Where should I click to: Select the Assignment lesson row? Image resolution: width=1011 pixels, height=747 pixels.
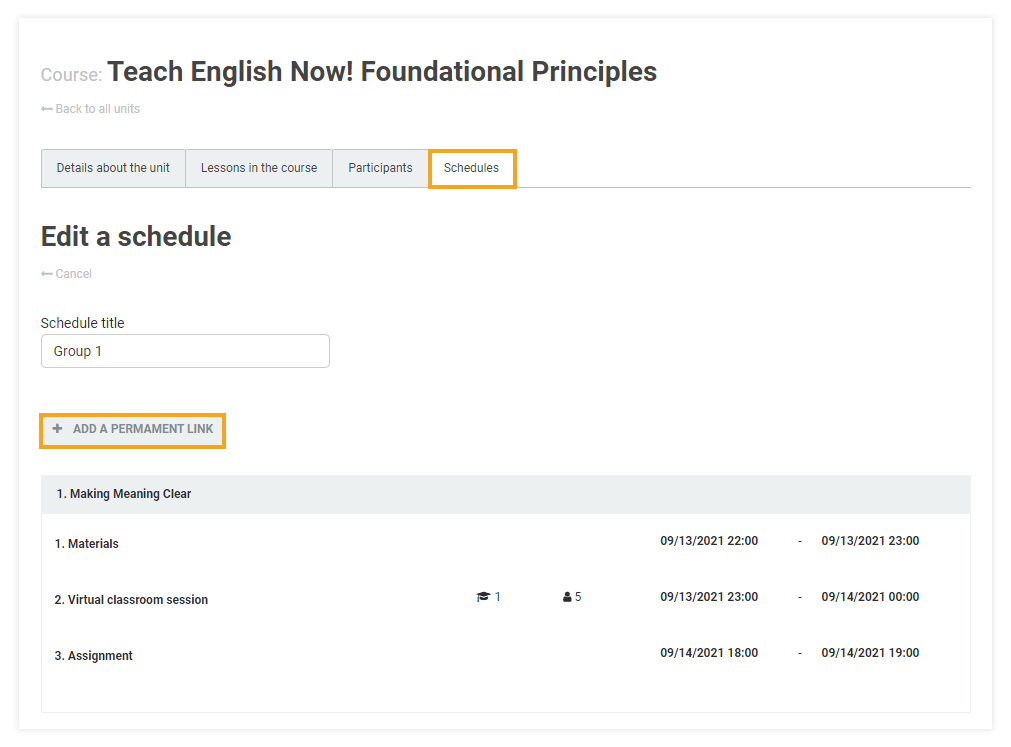click(x=506, y=655)
